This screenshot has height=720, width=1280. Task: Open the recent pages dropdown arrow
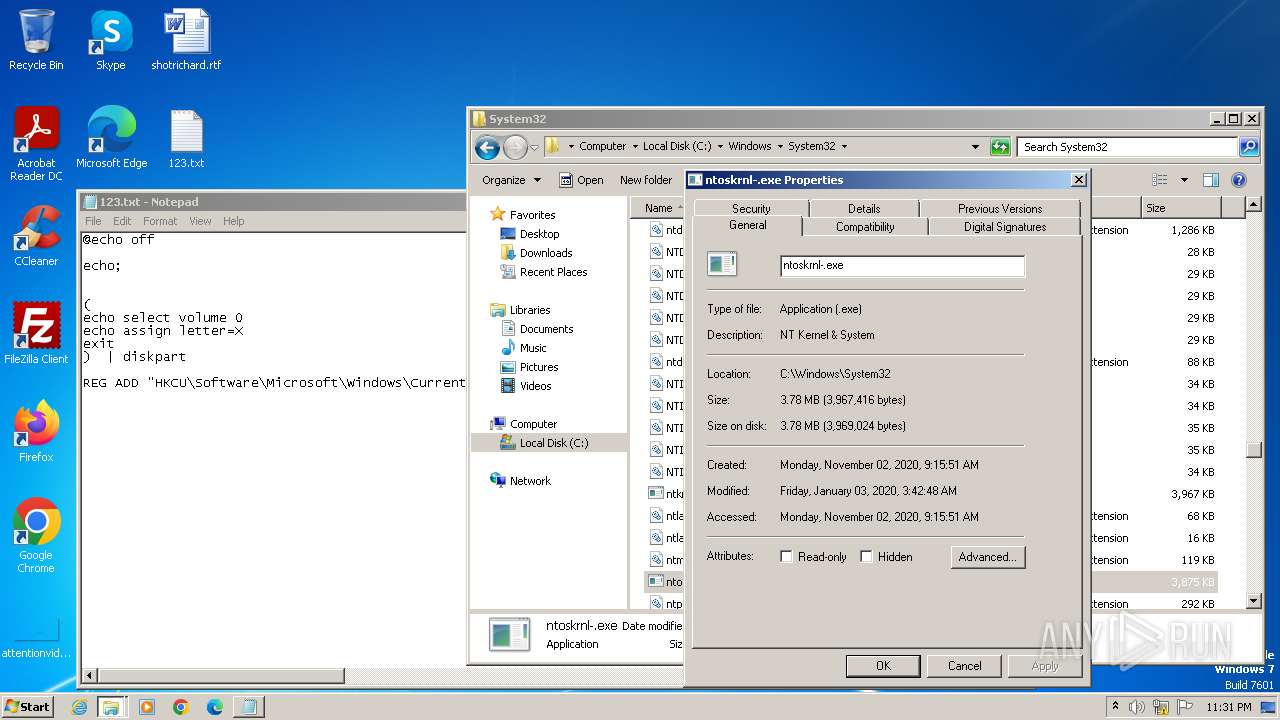click(534, 147)
